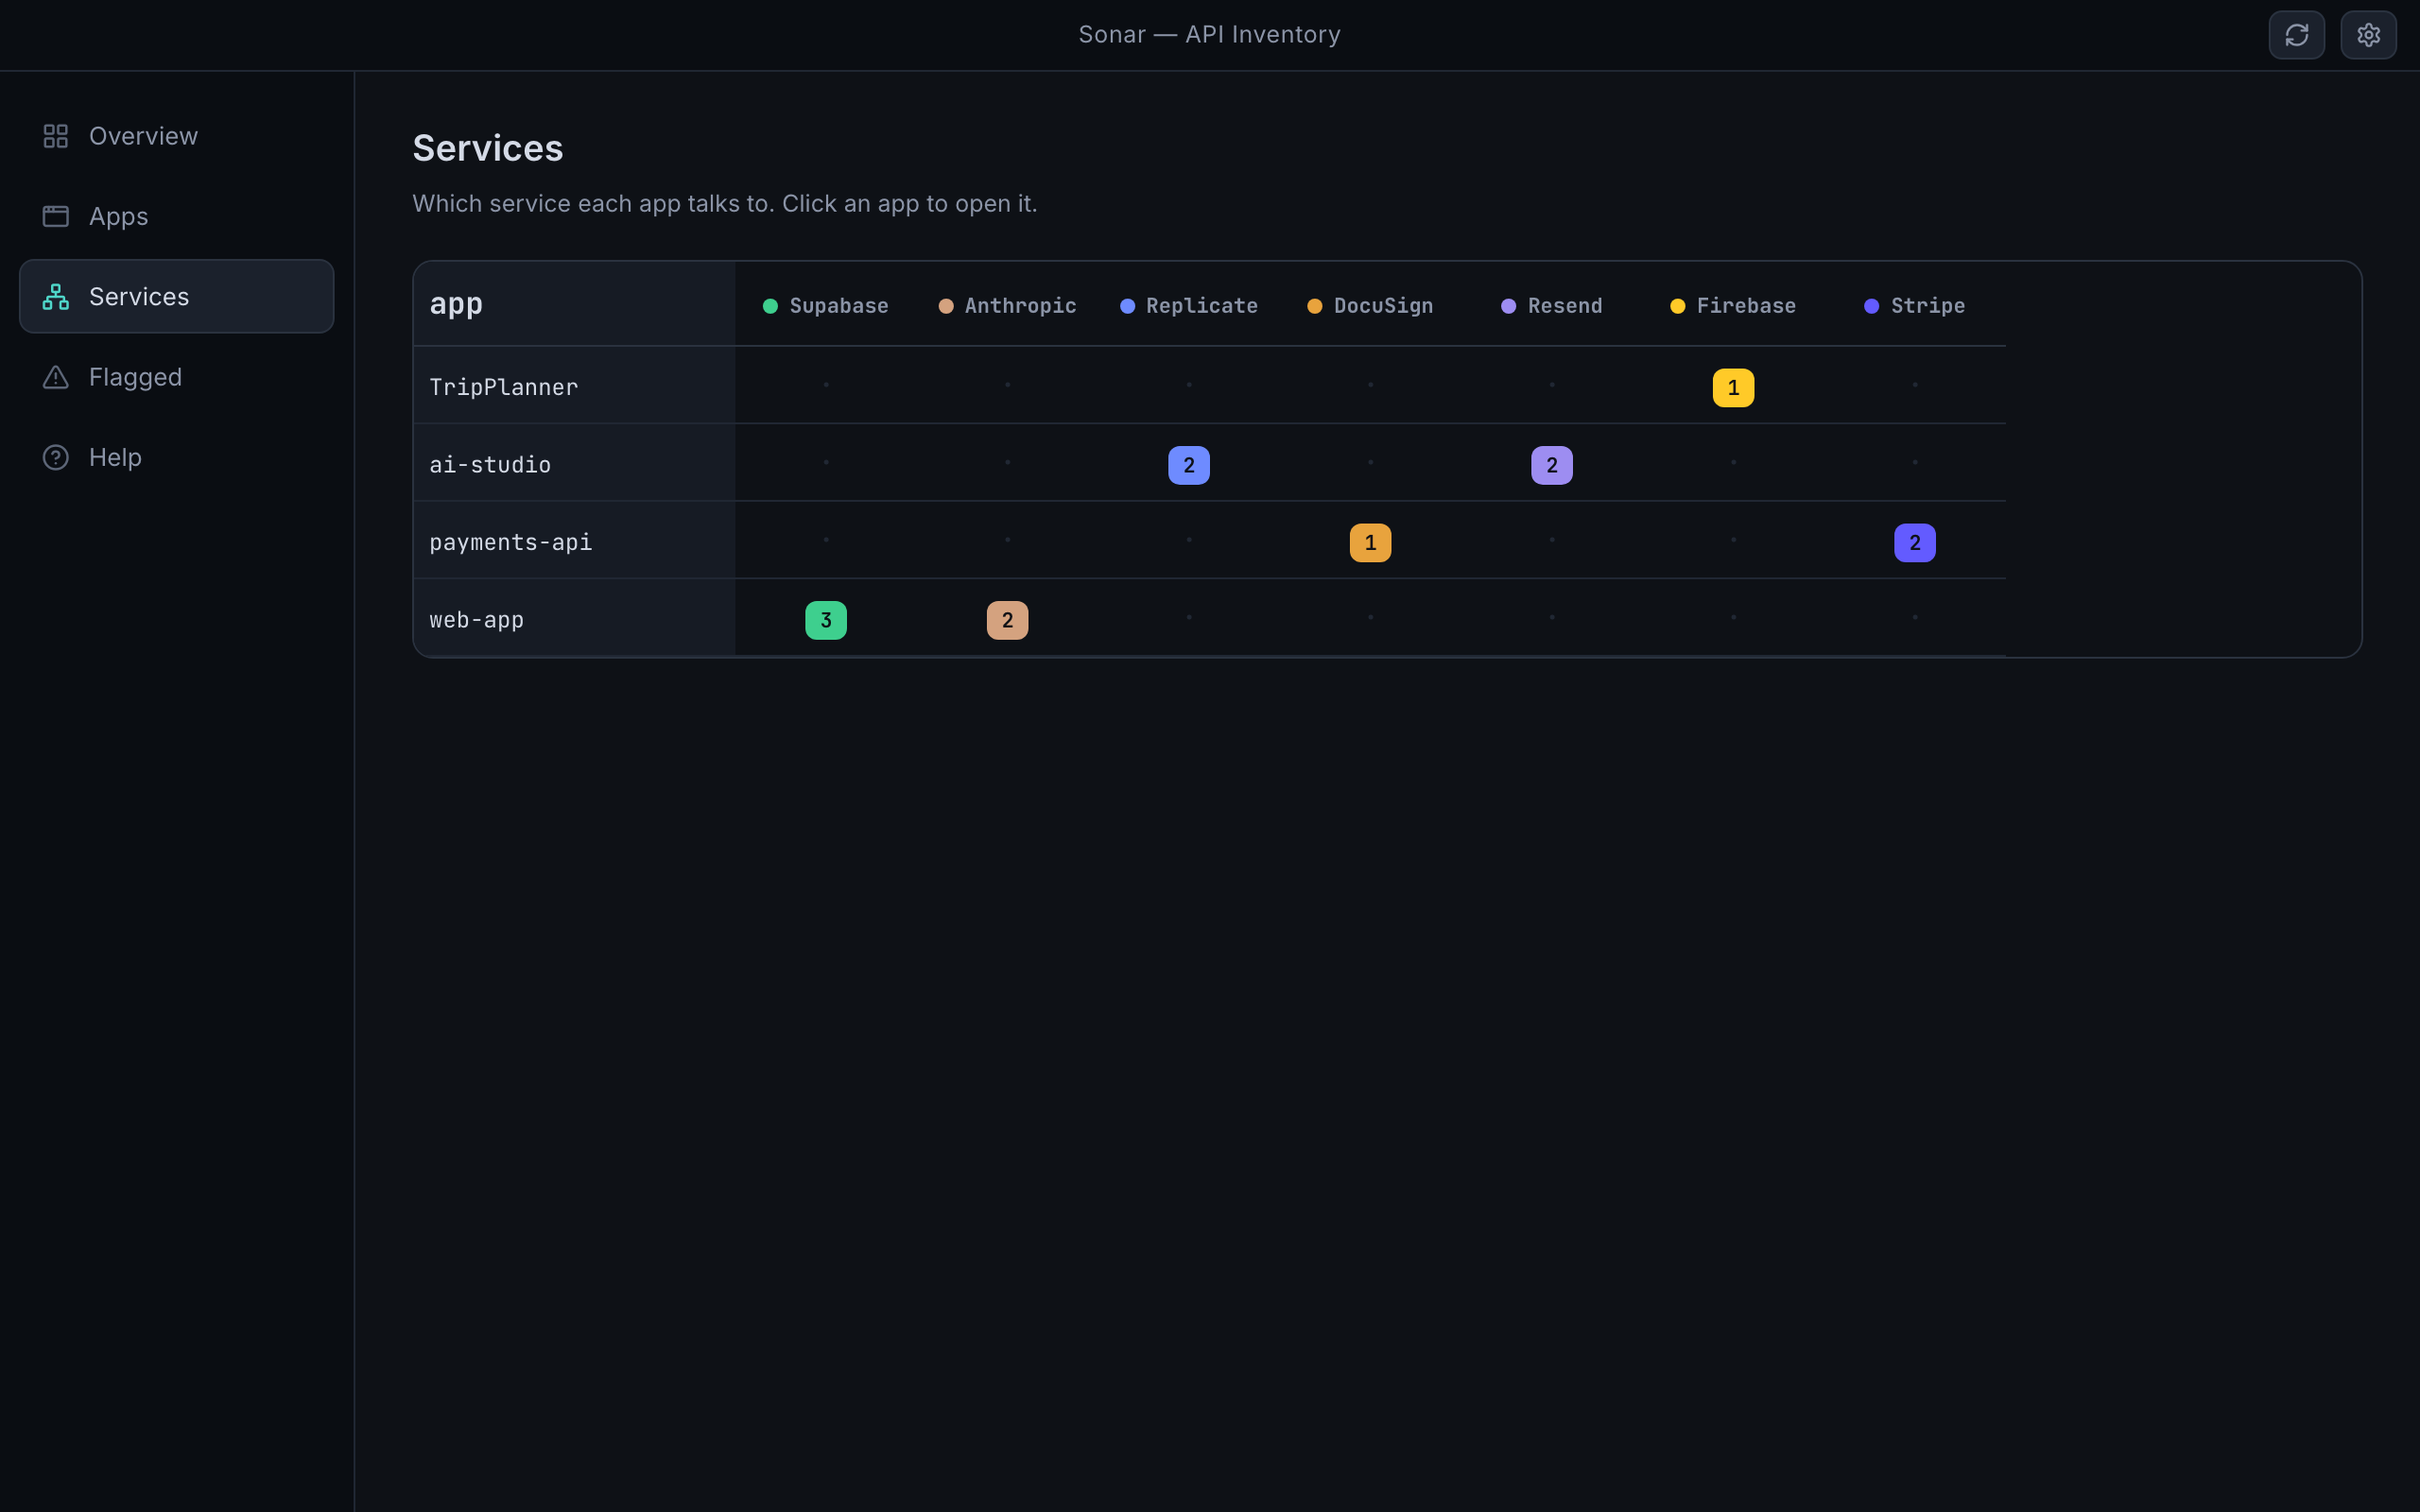
Task: Click the 'Which service each app talks to' description
Action: coord(725,204)
